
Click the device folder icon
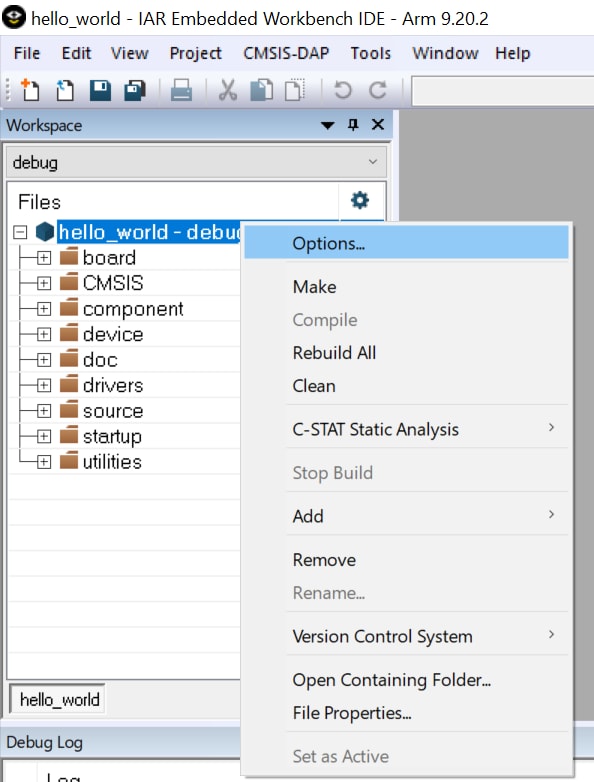coord(69,333)
